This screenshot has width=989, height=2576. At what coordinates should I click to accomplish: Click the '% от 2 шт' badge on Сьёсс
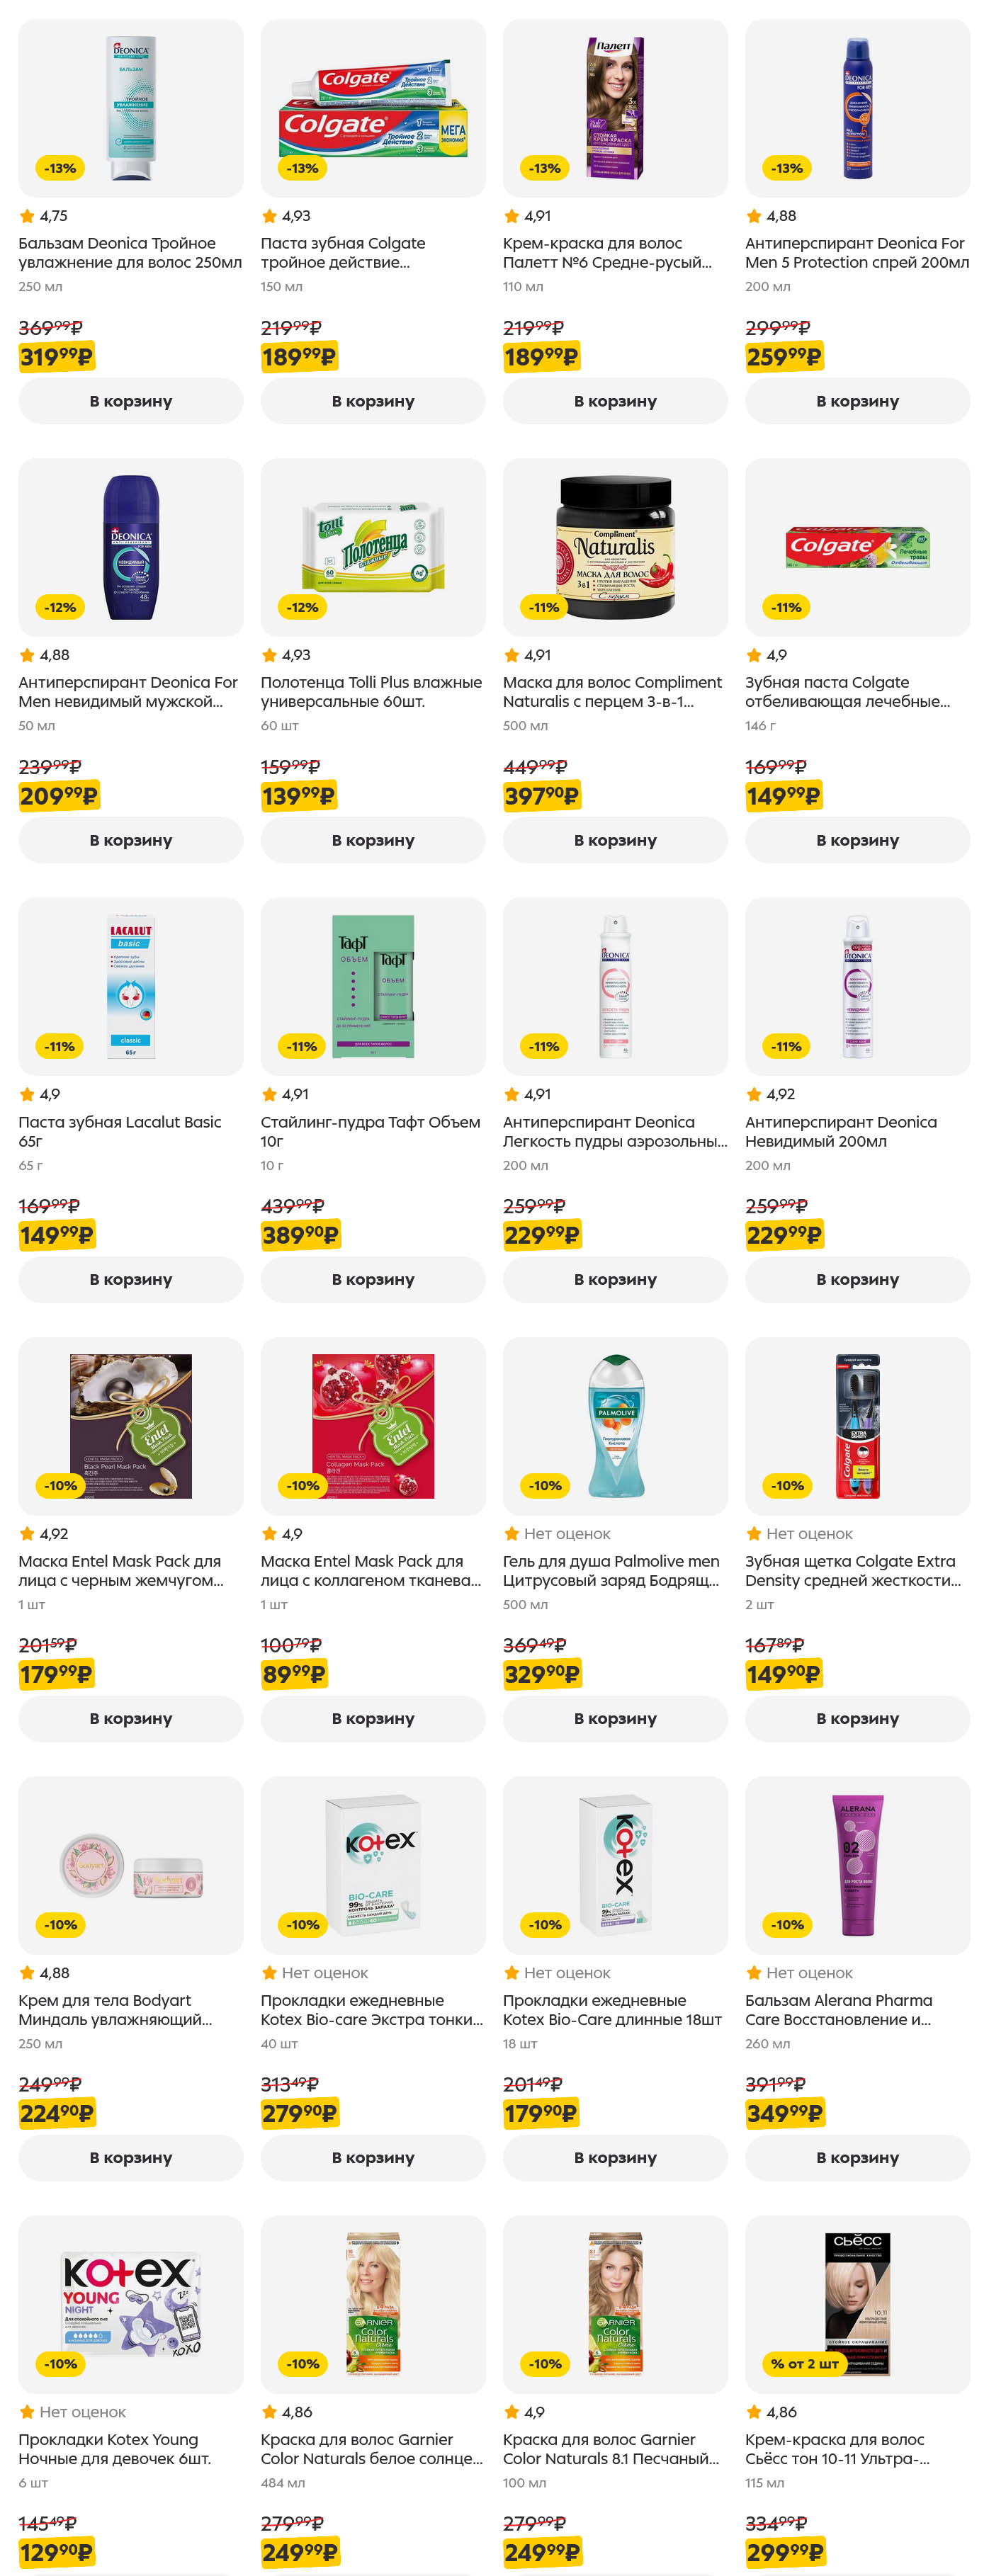click(804, 2364)
